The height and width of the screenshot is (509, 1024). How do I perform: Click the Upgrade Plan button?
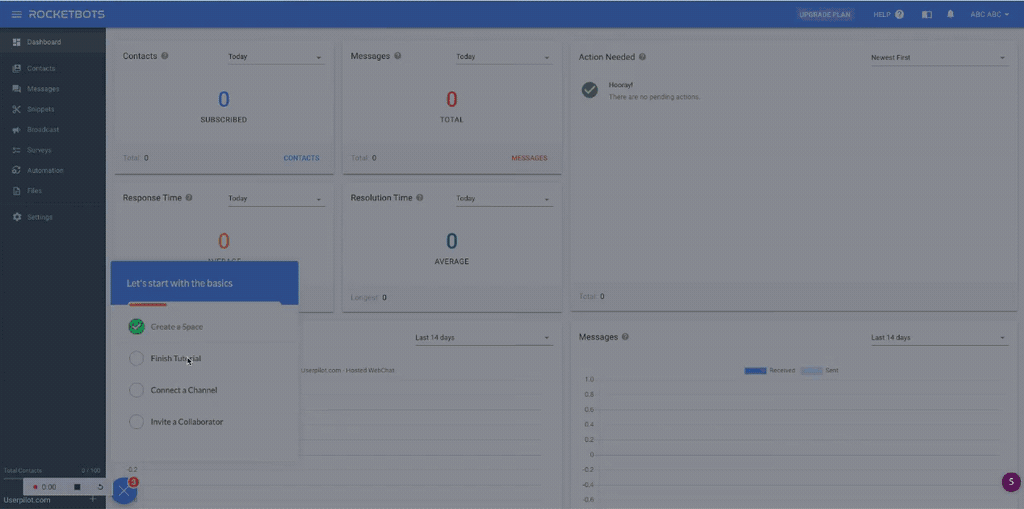pos(825,14)
